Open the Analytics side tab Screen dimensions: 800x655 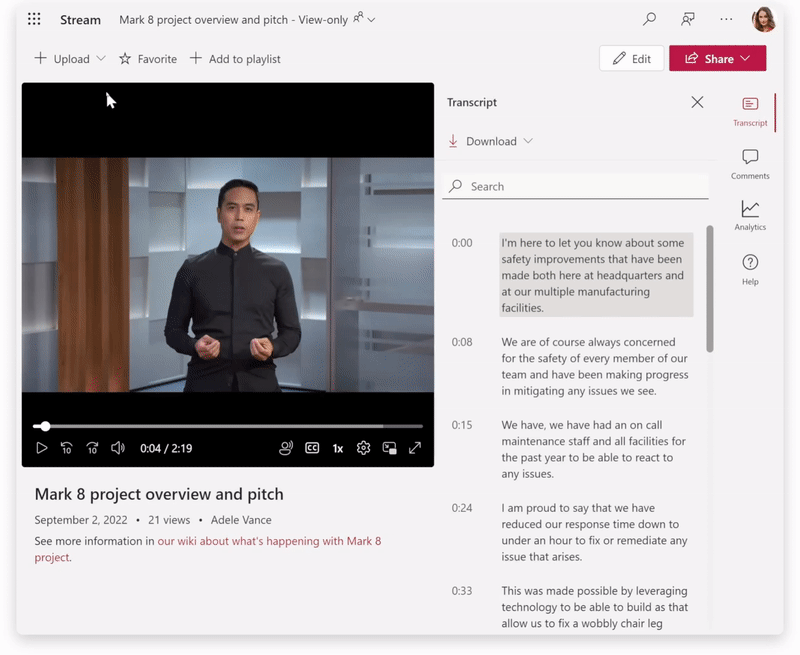tap(750, 215)
